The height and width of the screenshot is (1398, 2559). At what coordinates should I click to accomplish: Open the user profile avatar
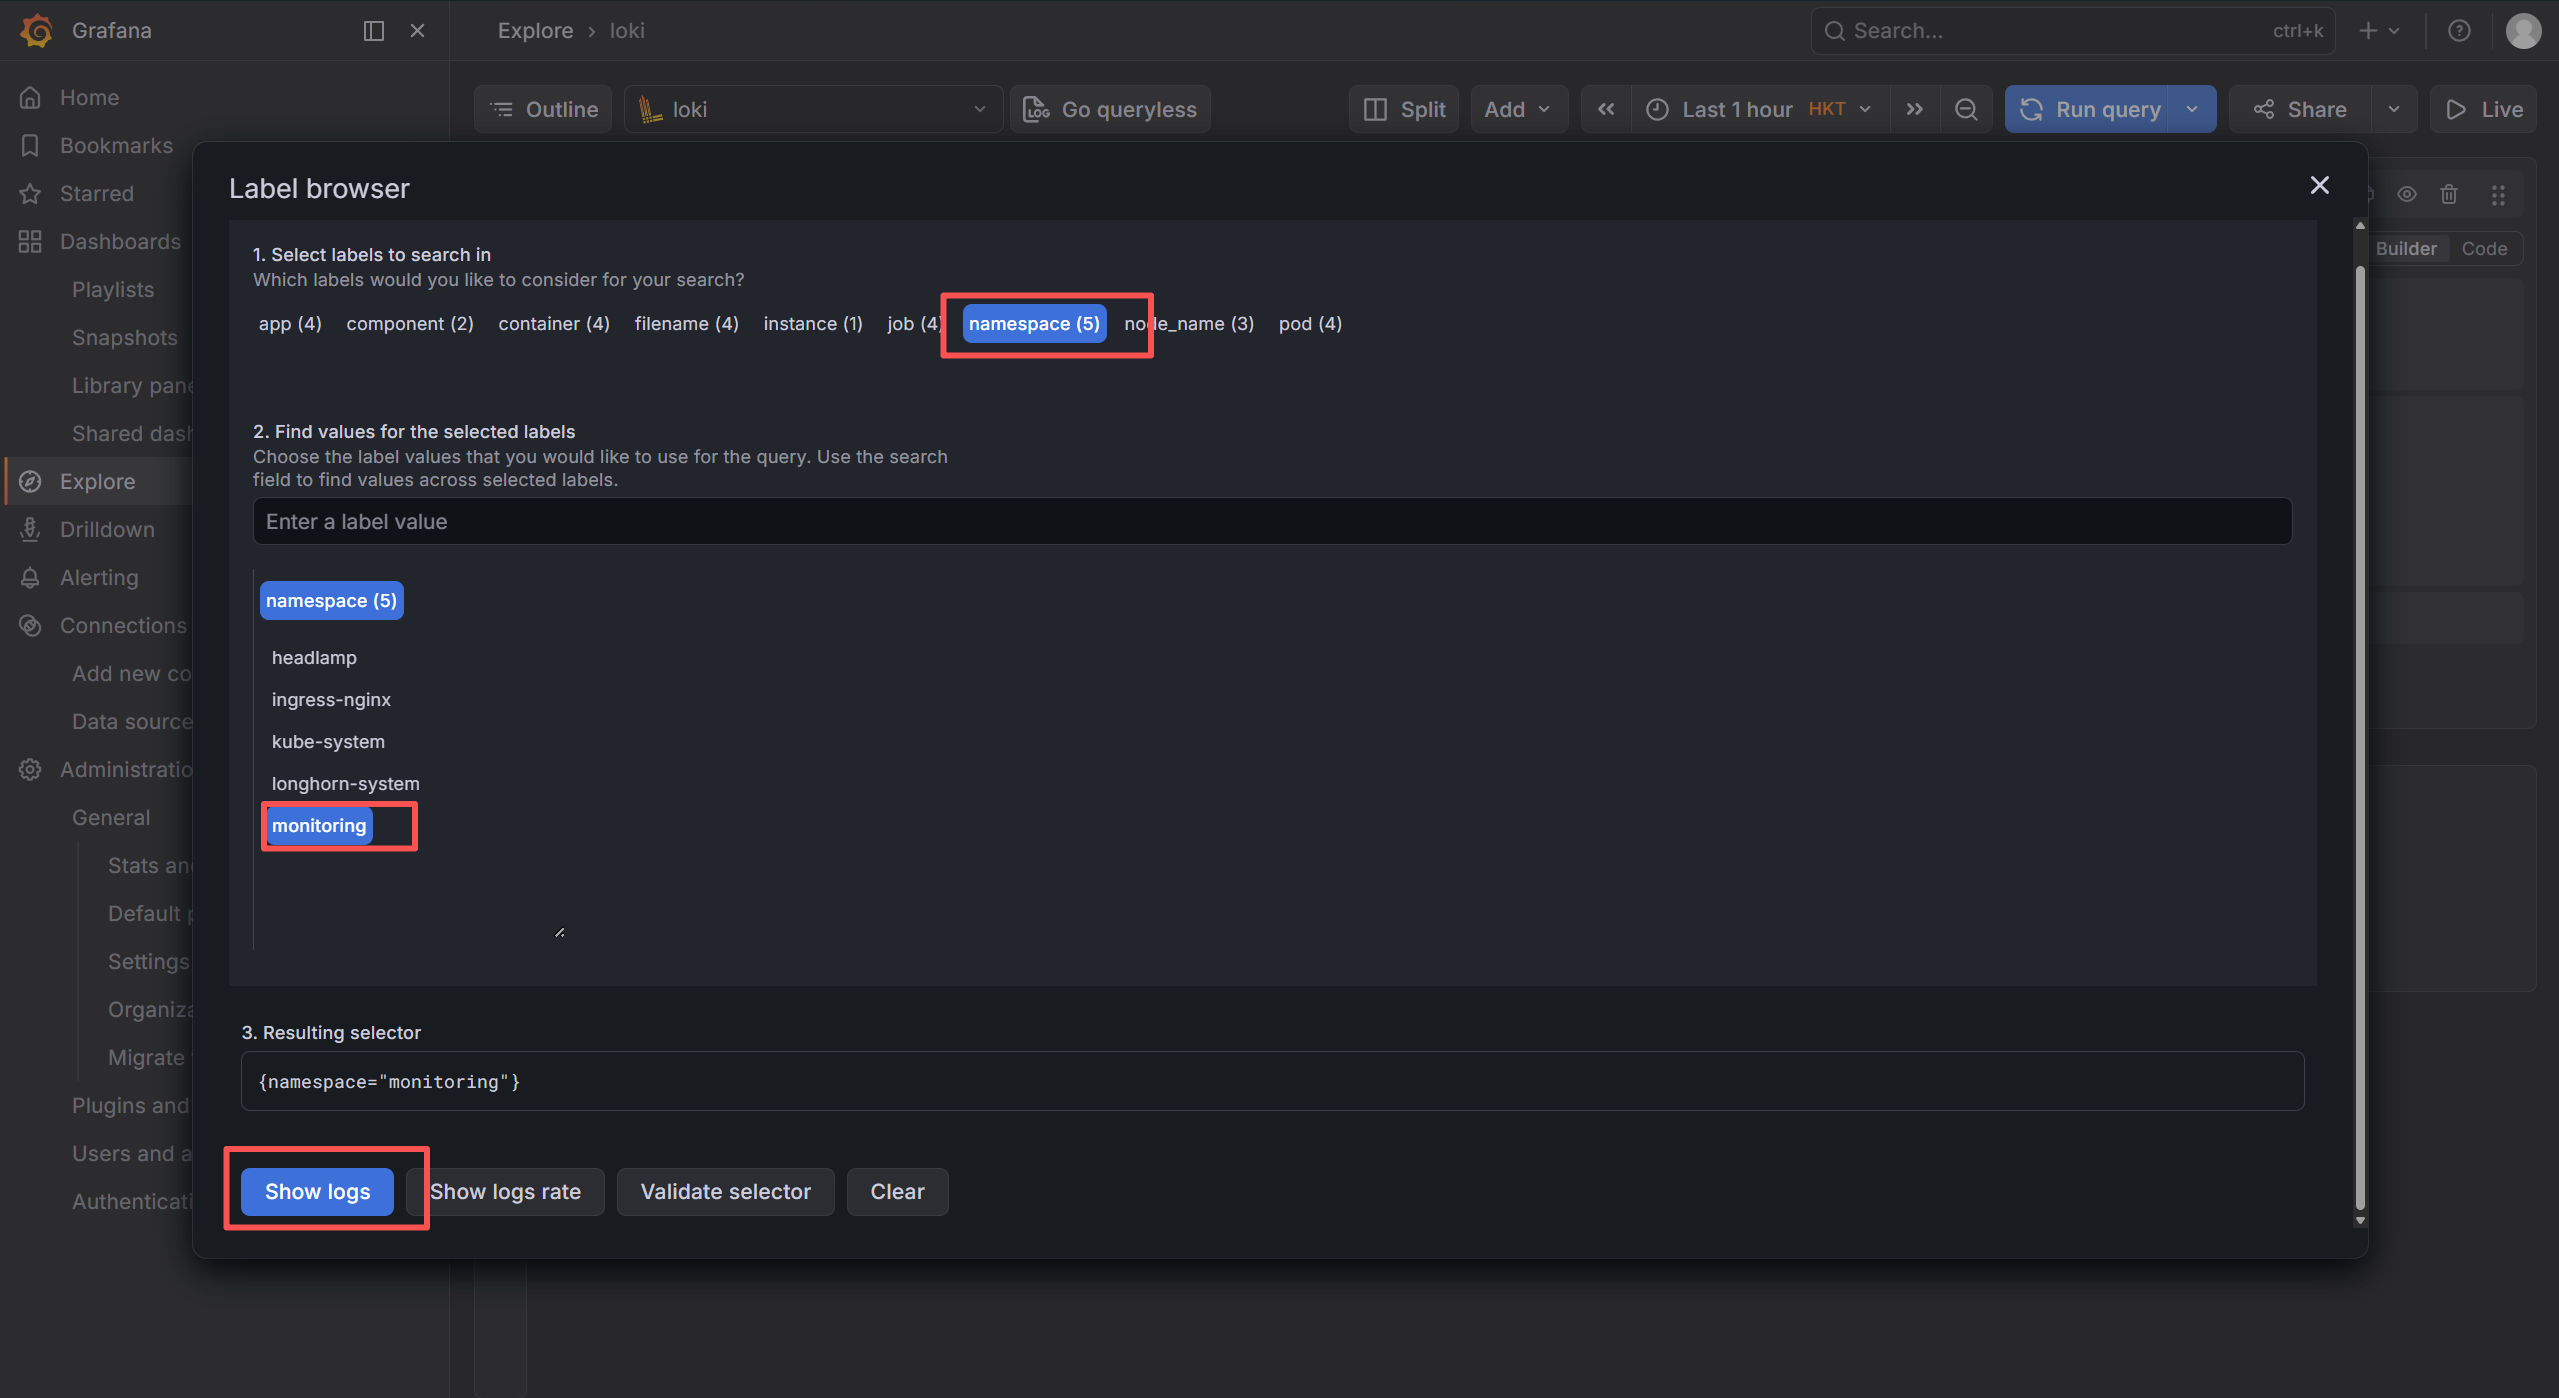tap(2523, 31)
